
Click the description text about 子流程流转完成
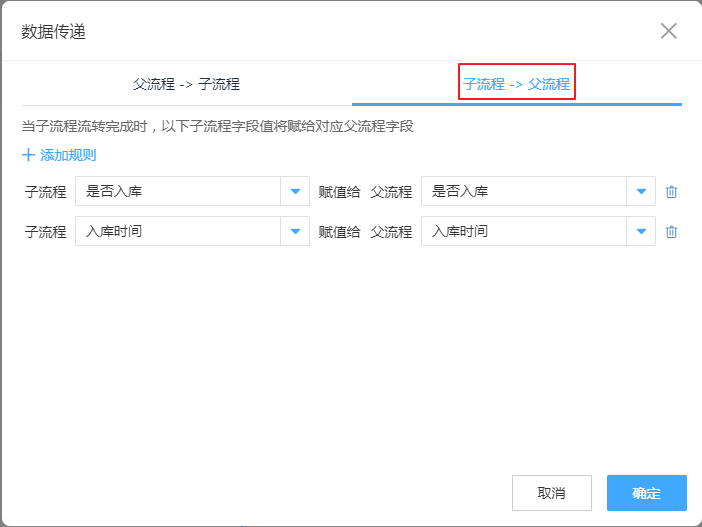coord(218,127)
